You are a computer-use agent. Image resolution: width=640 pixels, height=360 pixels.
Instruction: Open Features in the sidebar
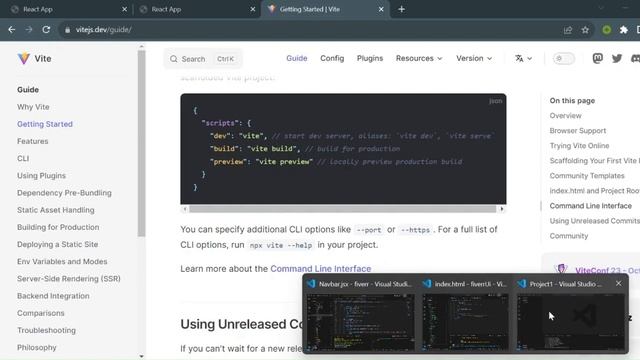(33, 141)
